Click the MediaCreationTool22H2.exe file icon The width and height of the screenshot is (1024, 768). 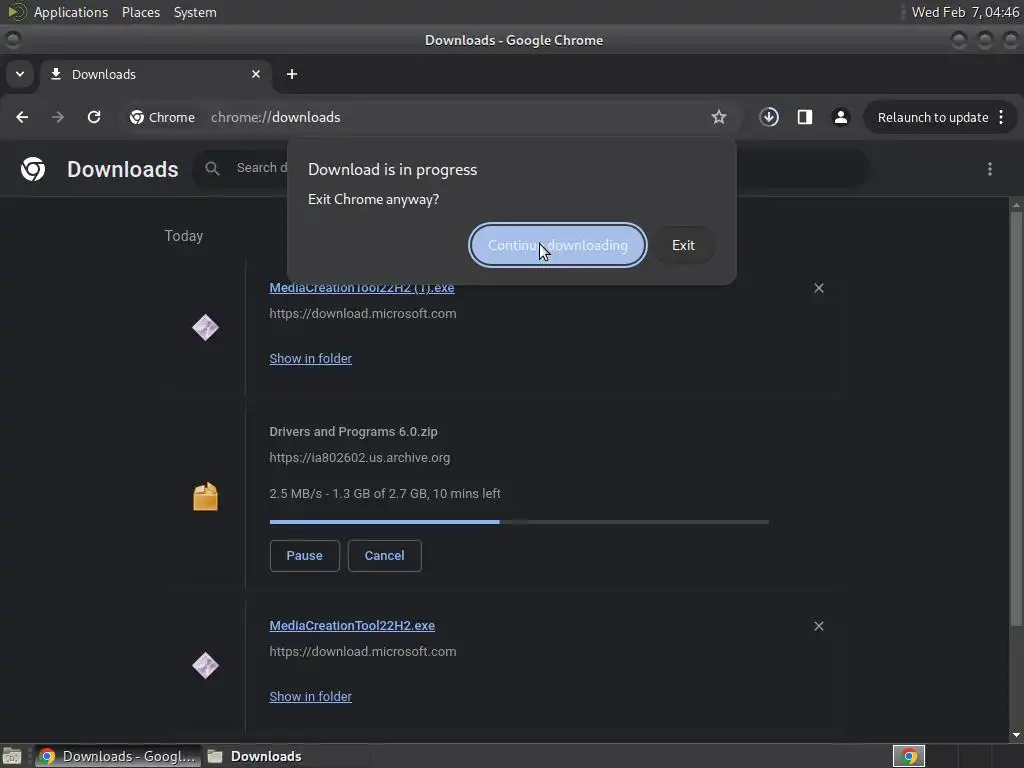pos(205,665)
